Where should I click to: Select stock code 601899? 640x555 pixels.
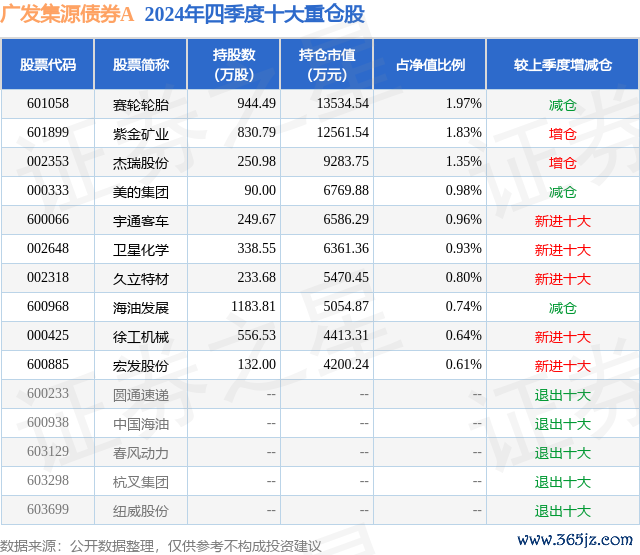[x=48, y=132]
